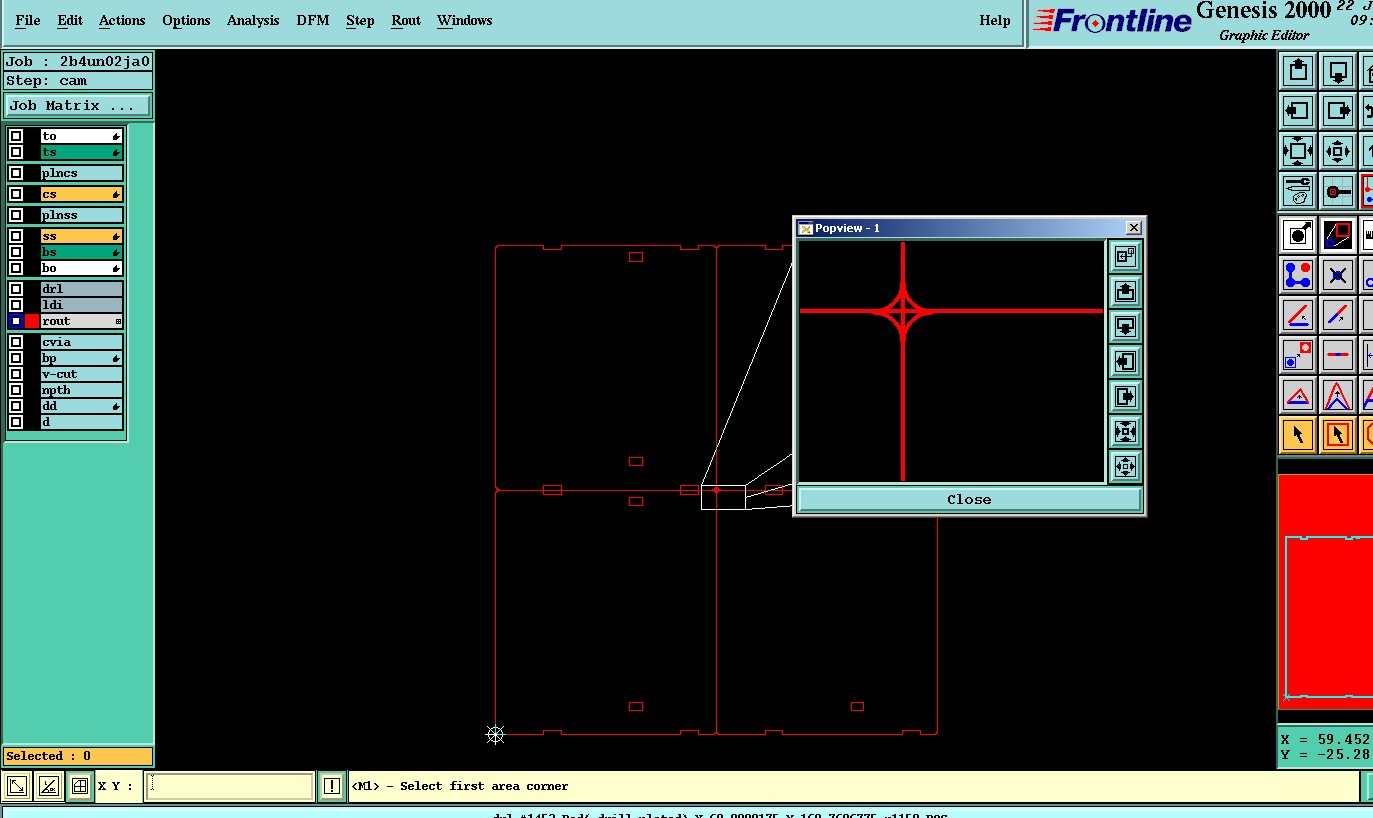Select the red-blue angled line with cursor tool
This screenshot has width=1373, height=818.
[1298, 315]
